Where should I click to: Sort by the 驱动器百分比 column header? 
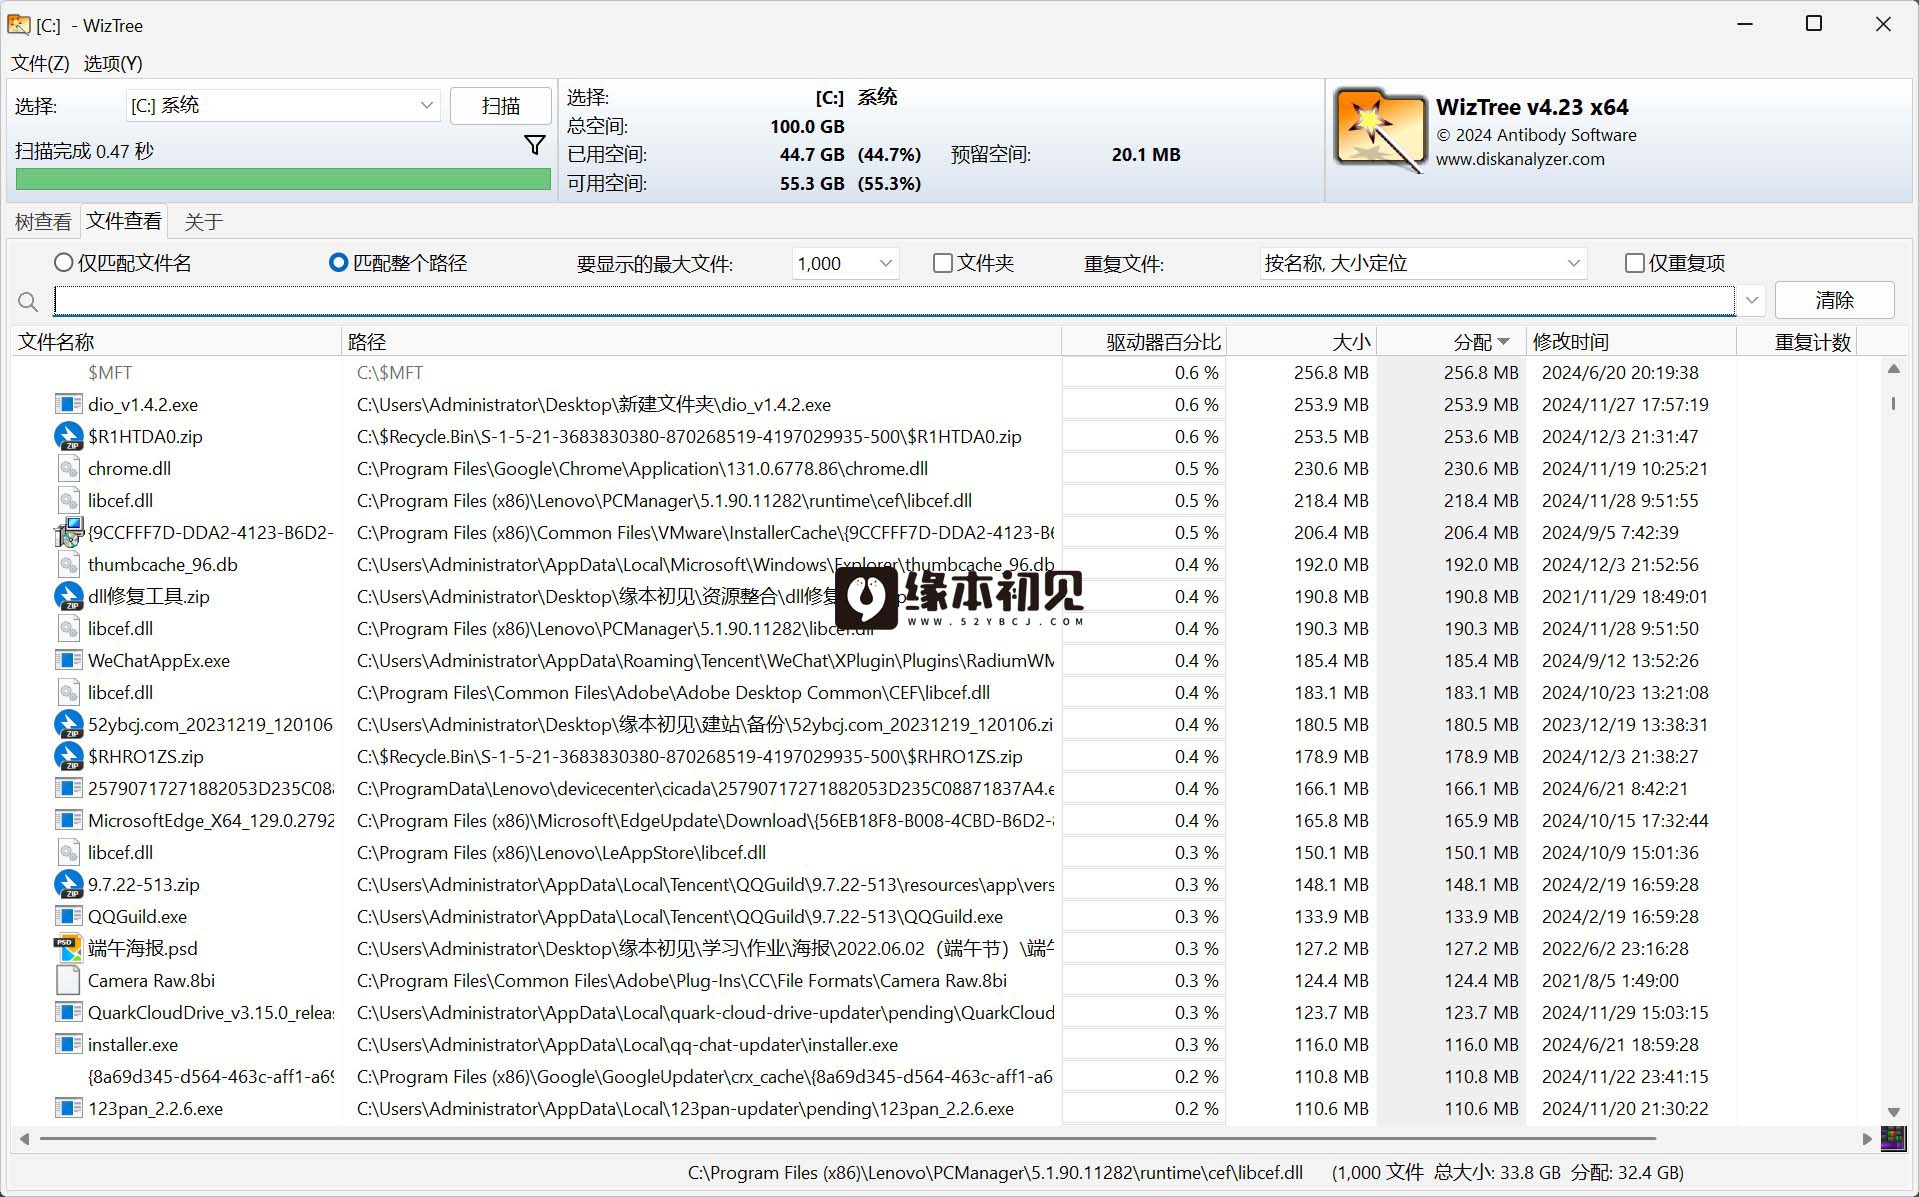click(x=1144, y=342)
